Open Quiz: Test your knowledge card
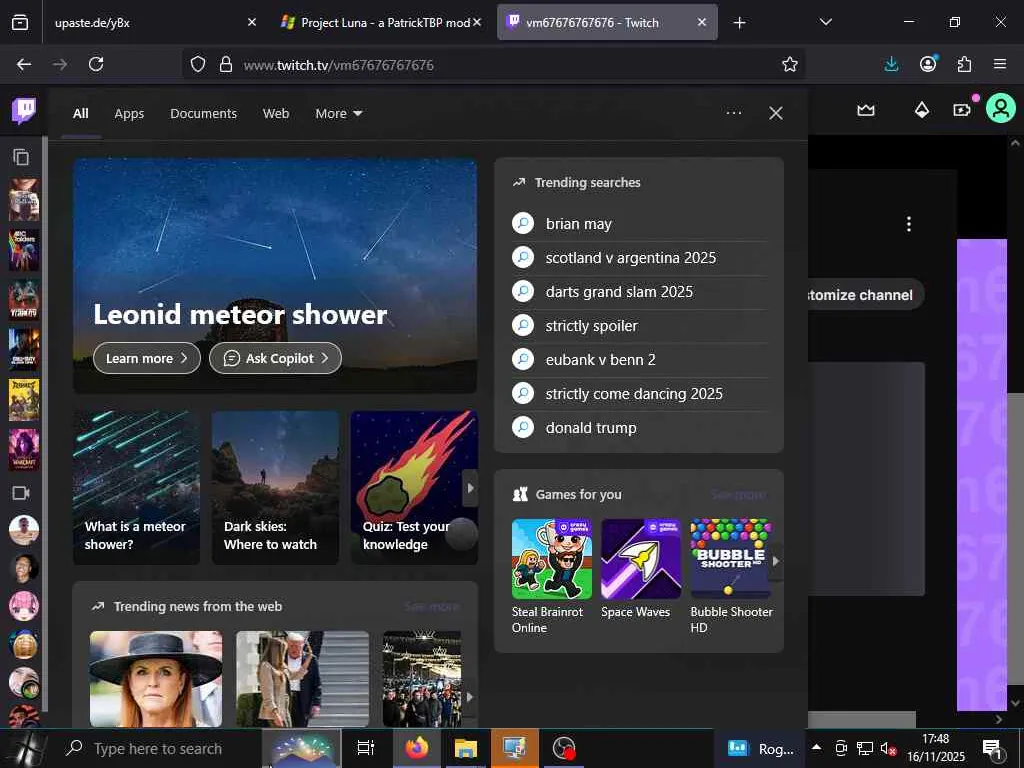The width and height of the screenshot is (1024, 768). [x=414, y=487]
